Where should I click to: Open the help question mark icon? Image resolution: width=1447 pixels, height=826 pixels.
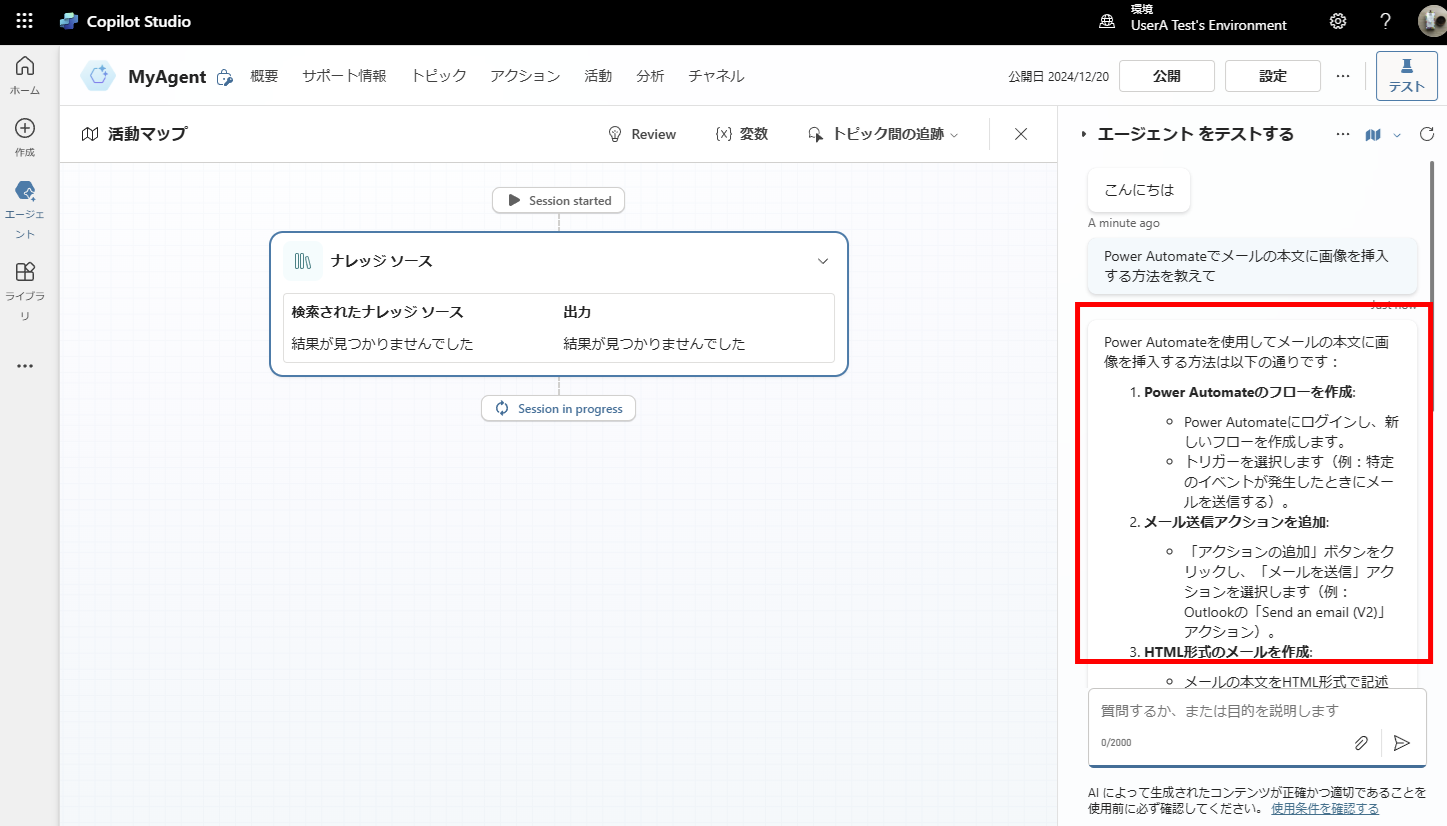(1385, 20)
